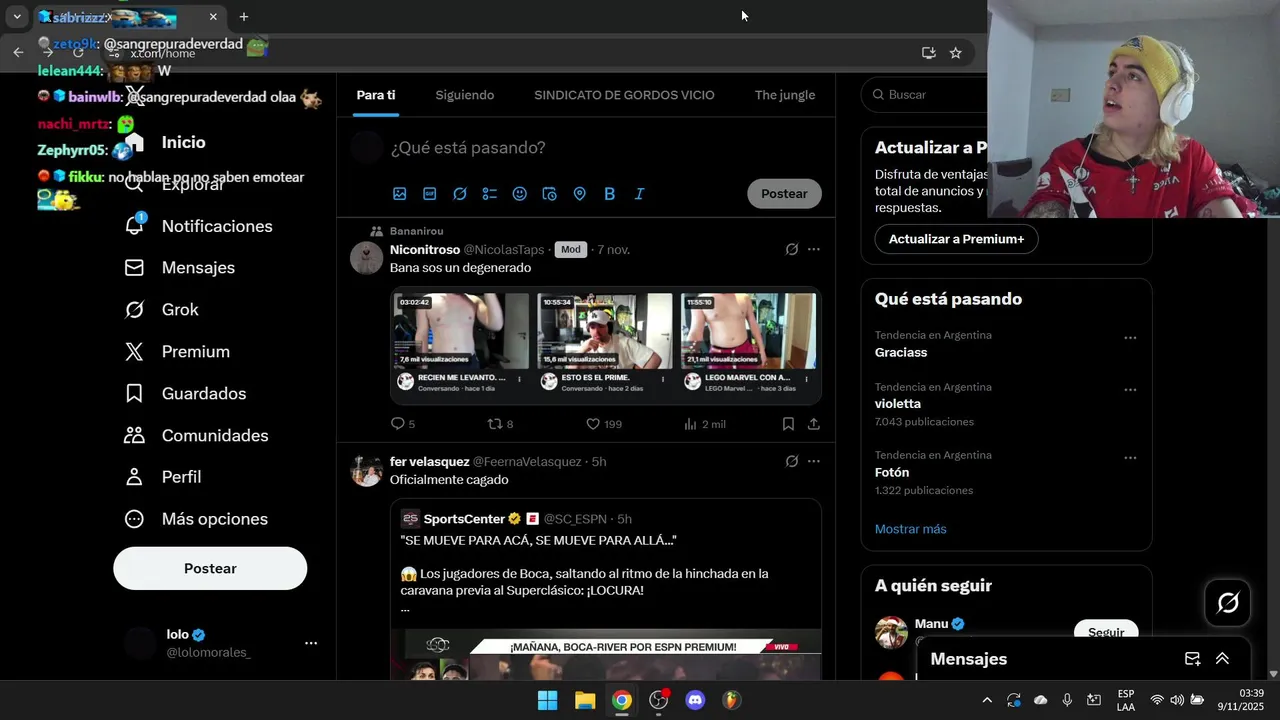1280x720 pixels.
Task: Show hidden system tray icons
Action: 987,700
